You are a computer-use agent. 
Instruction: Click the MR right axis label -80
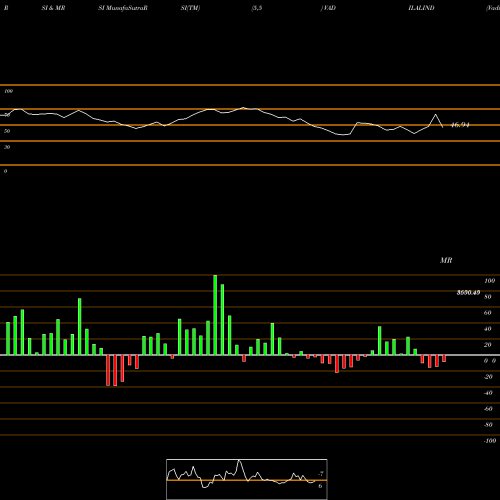point(488,425)
